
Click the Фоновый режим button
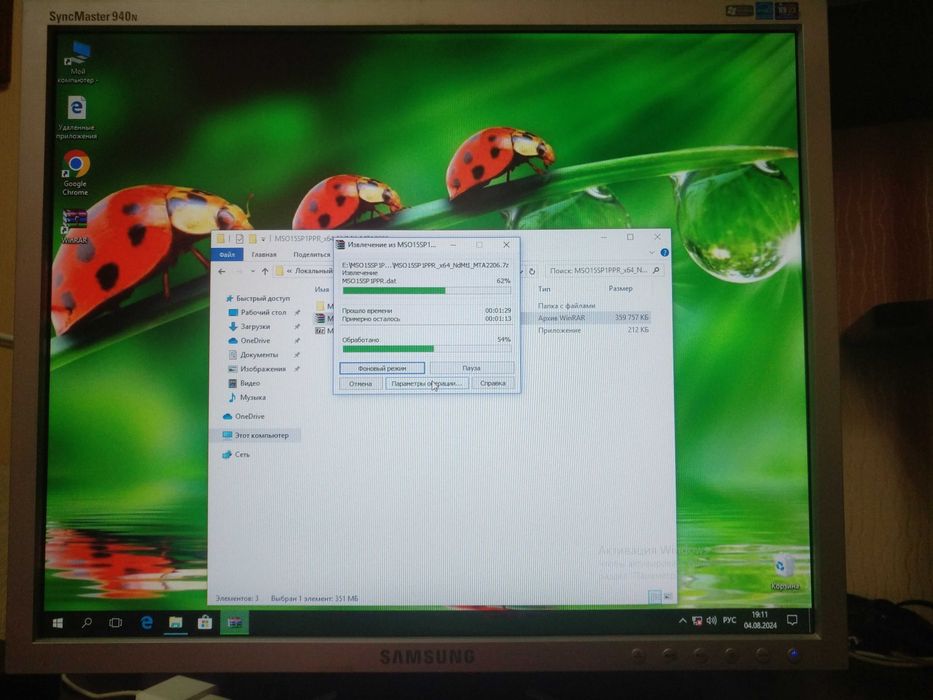[382, 368]
